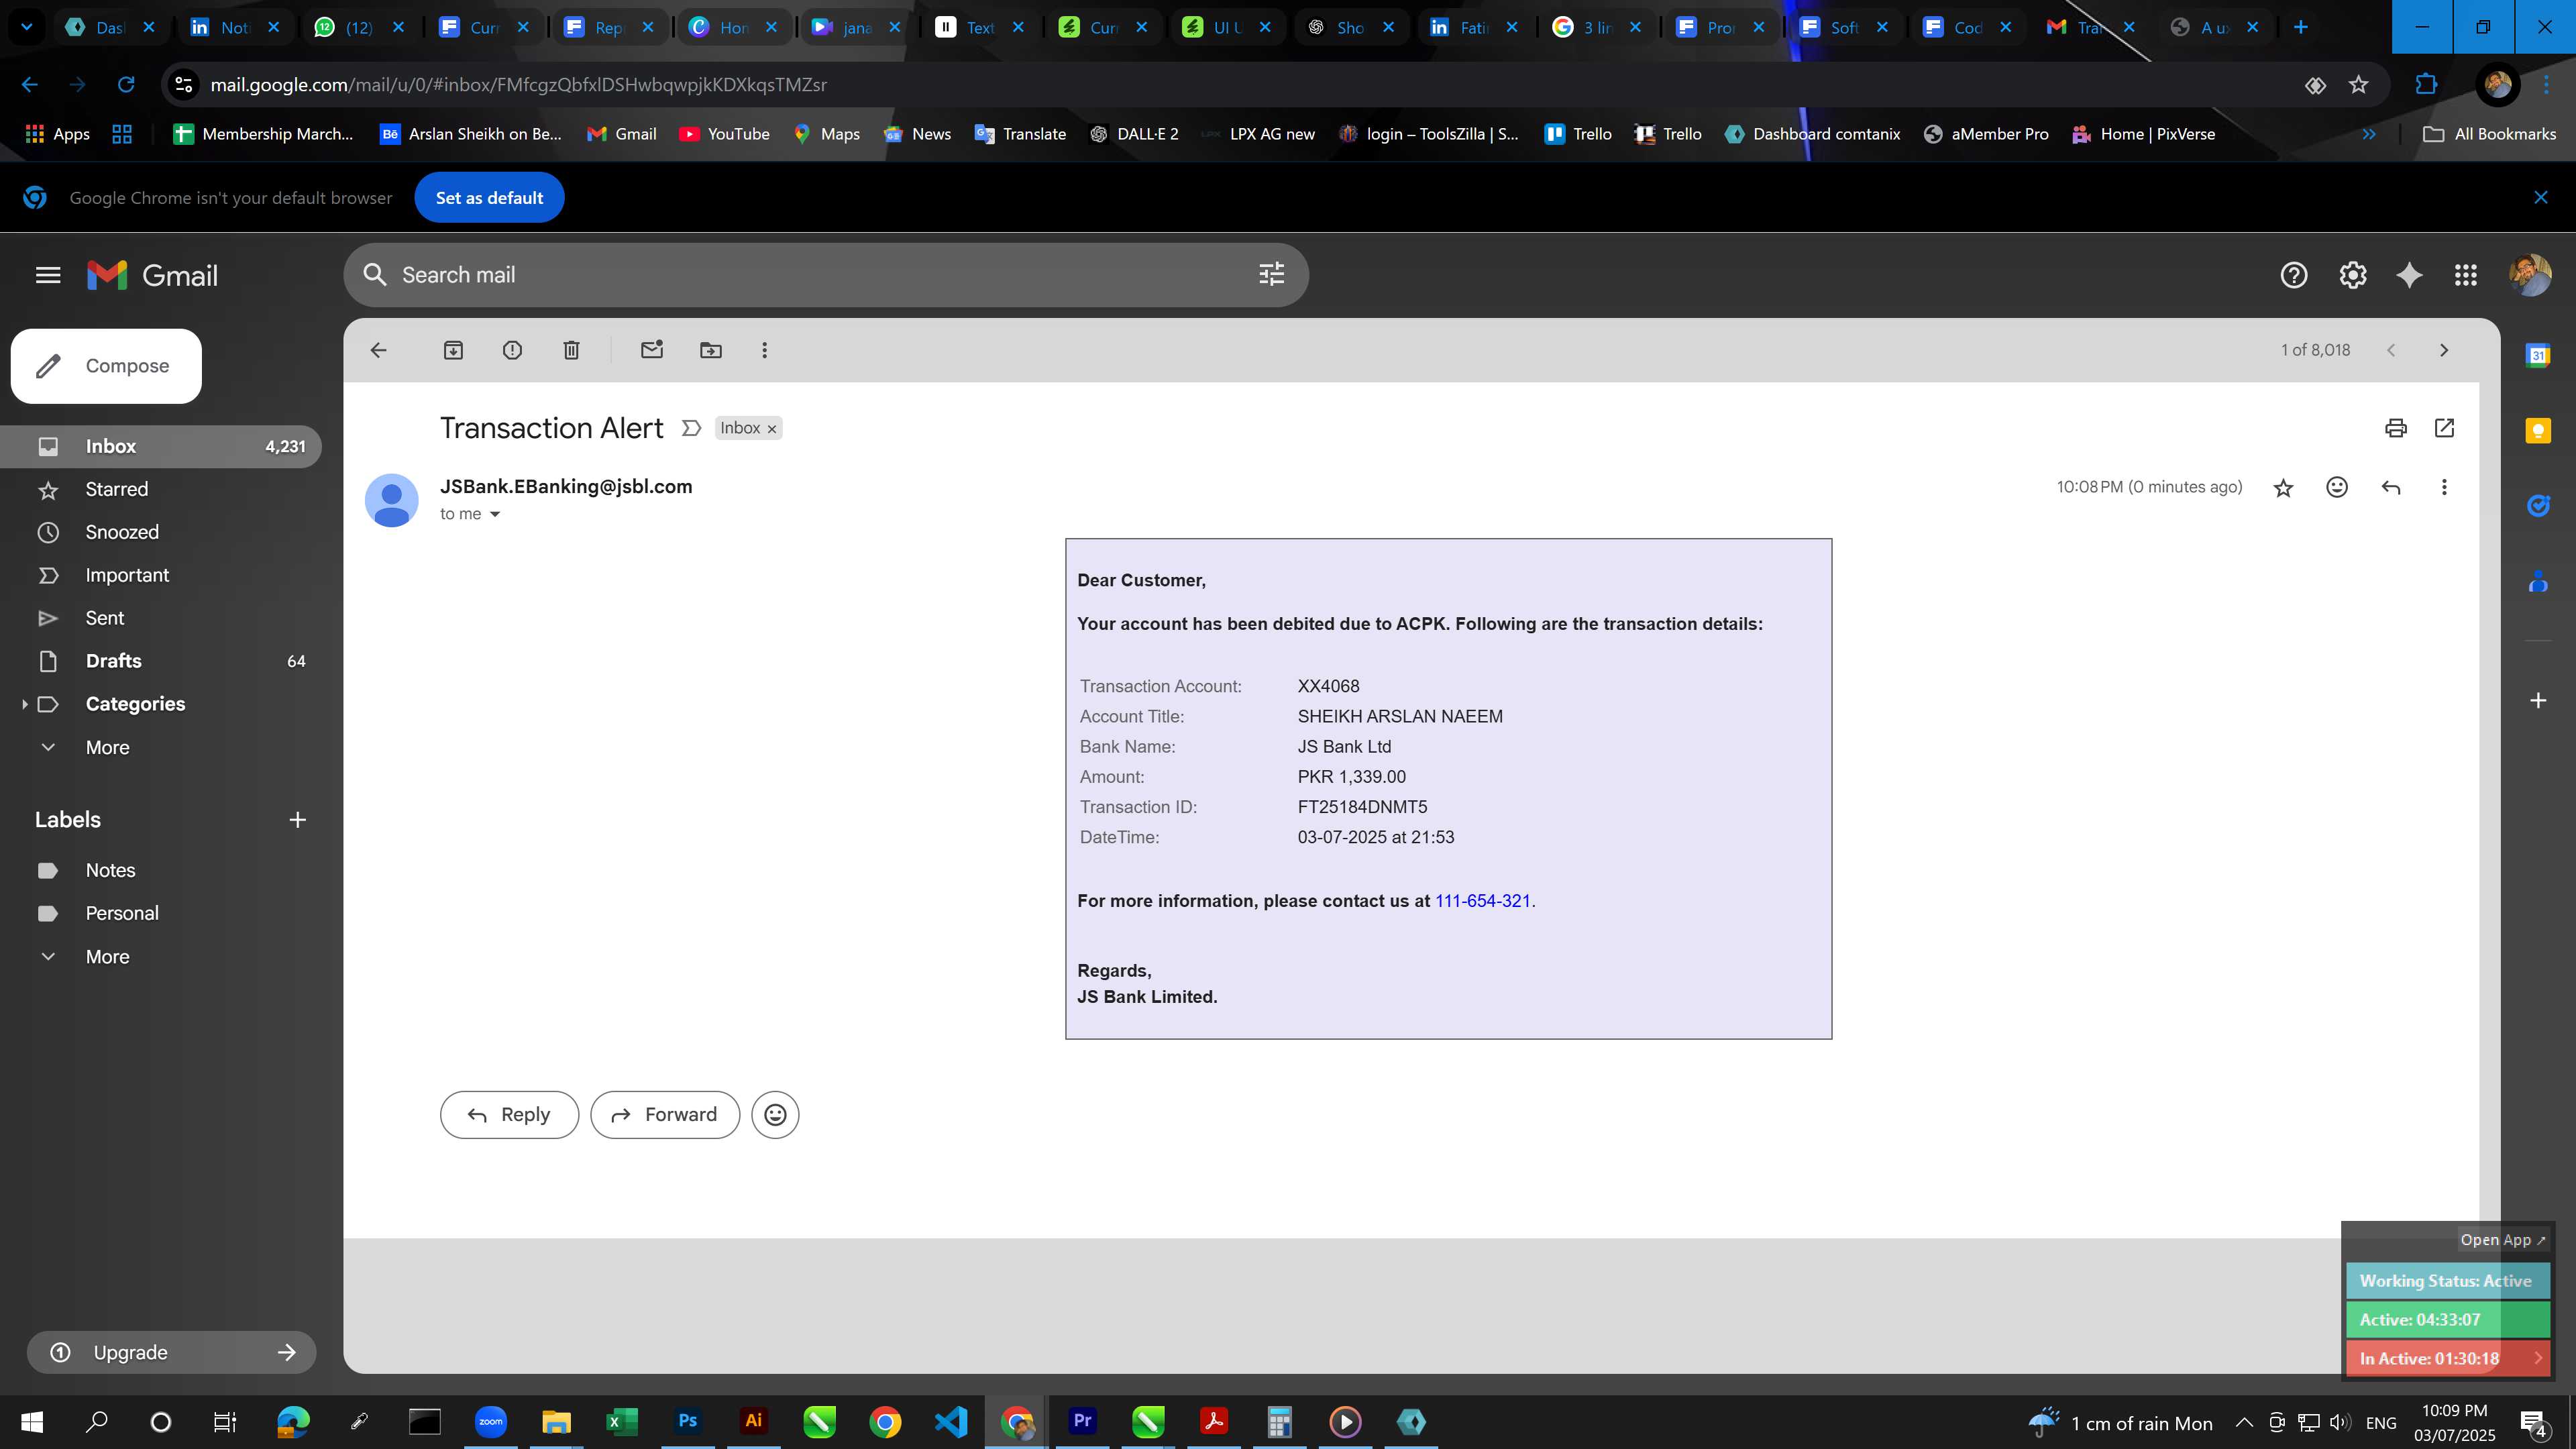Click the Reply button below email
Image resolution: width=2576 pixels, height=1449 pixels.
(x=509, y=1114)
